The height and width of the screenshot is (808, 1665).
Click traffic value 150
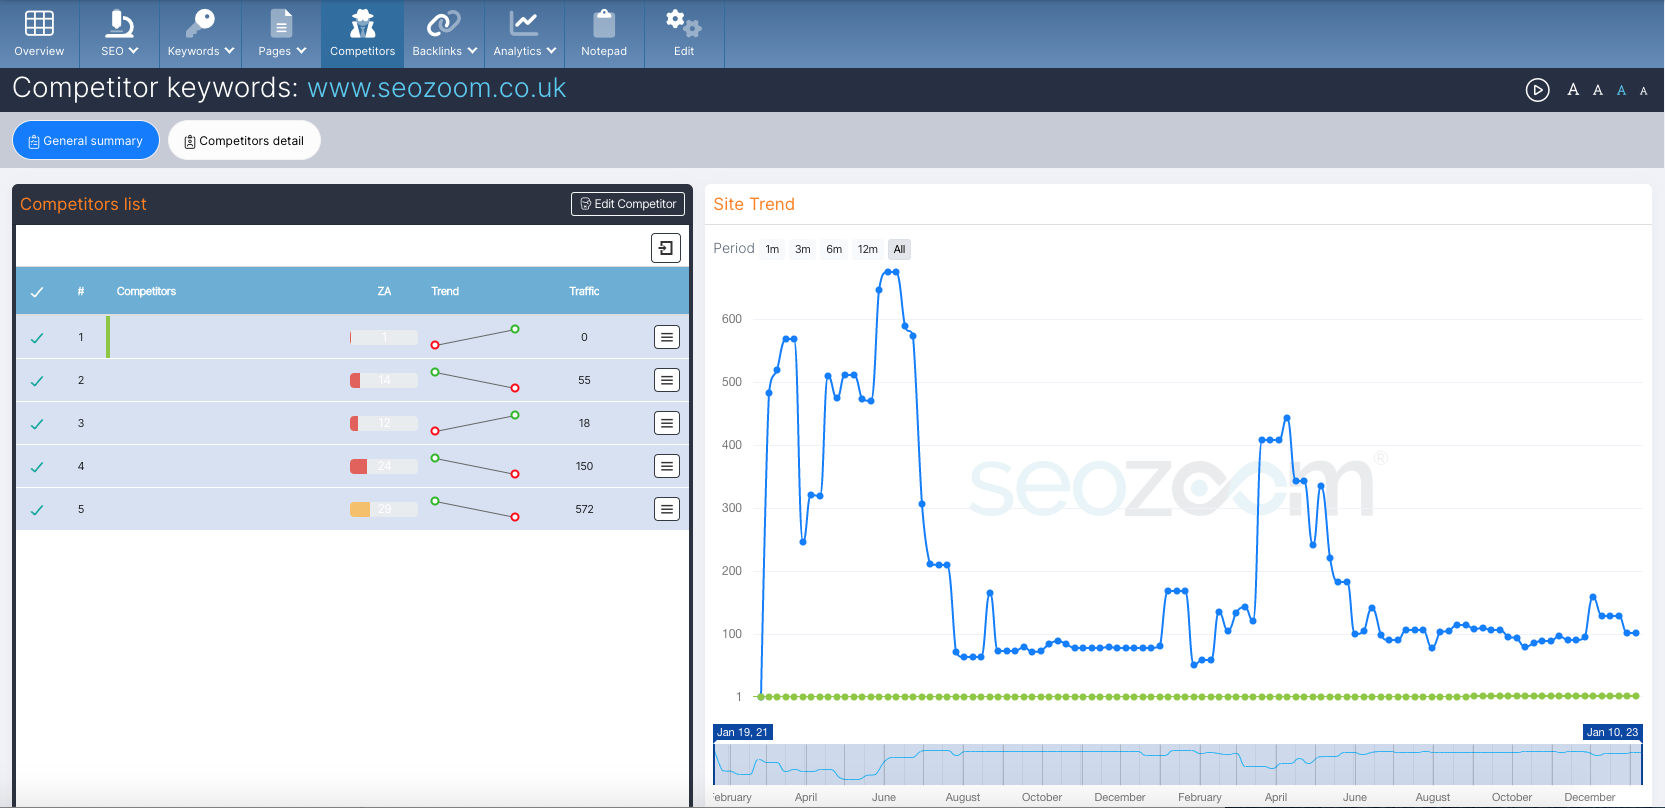584,466
